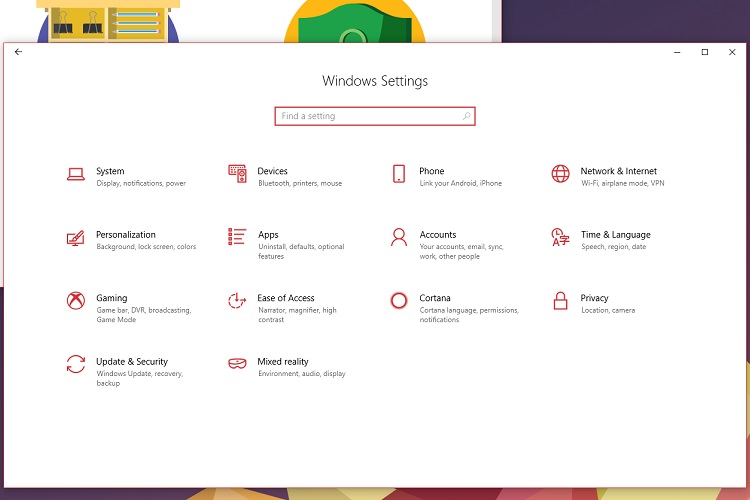Open the Mixed reality headset icon
This screenshot has width=750, height=500.
pos(237,364)
